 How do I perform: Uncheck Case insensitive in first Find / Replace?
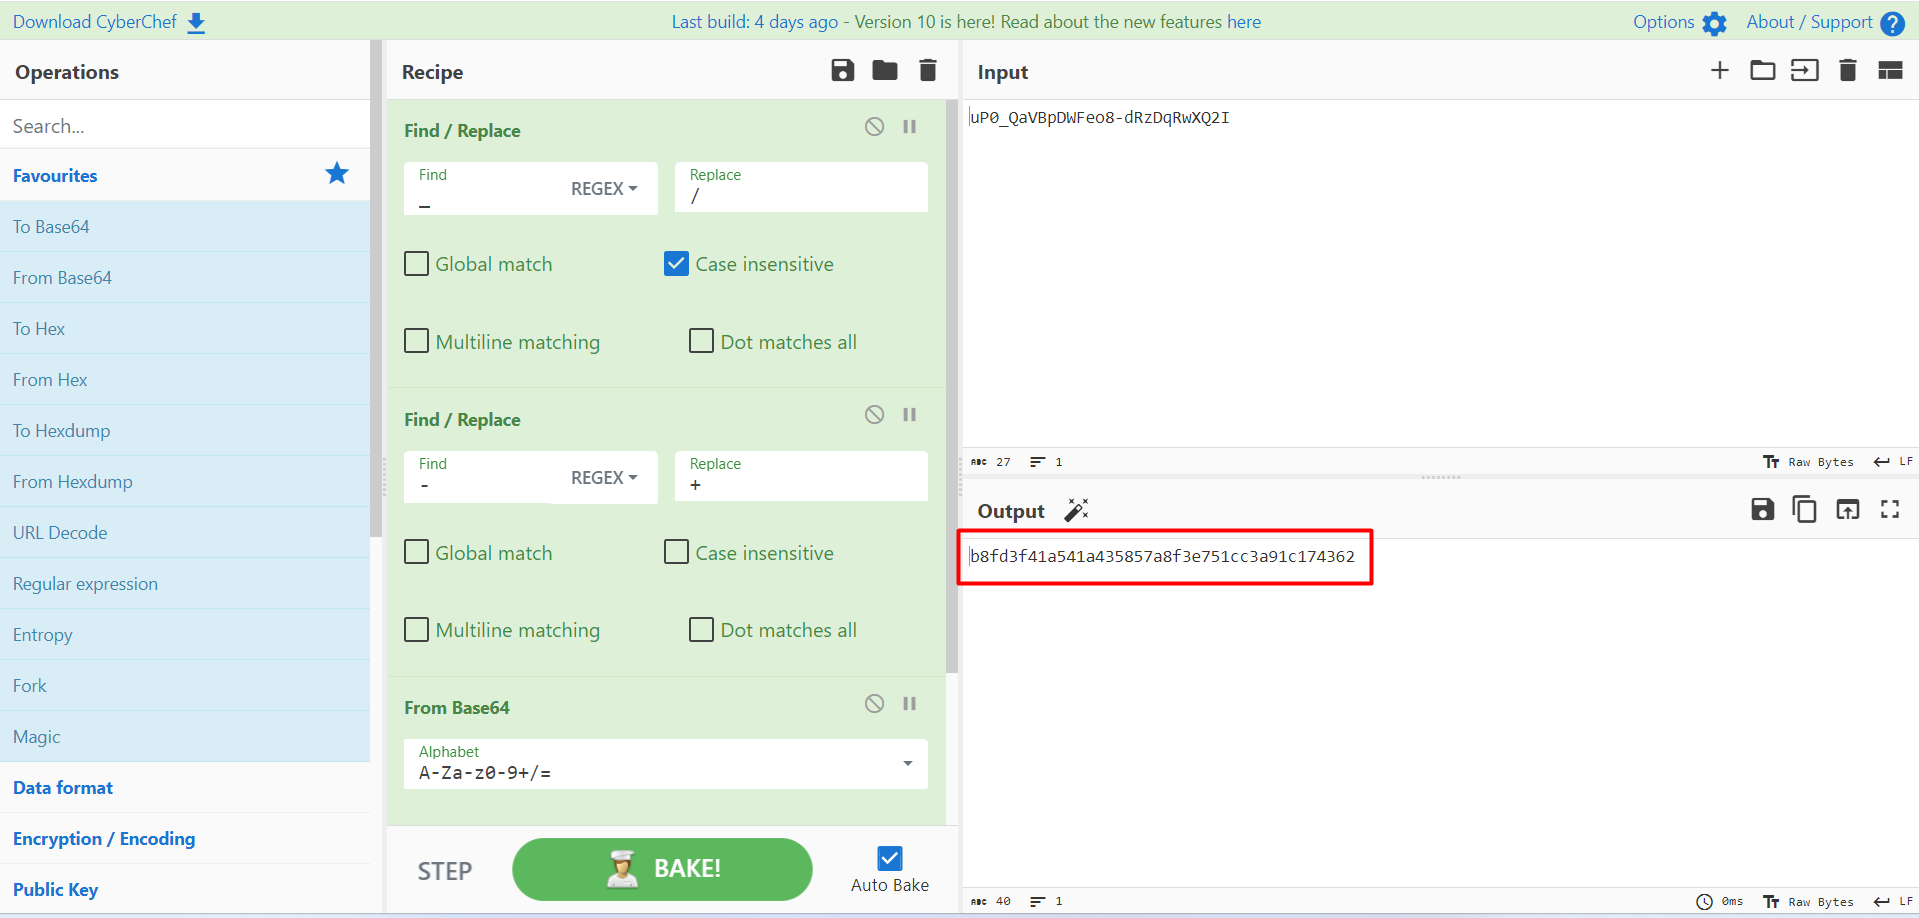(677, 264)
